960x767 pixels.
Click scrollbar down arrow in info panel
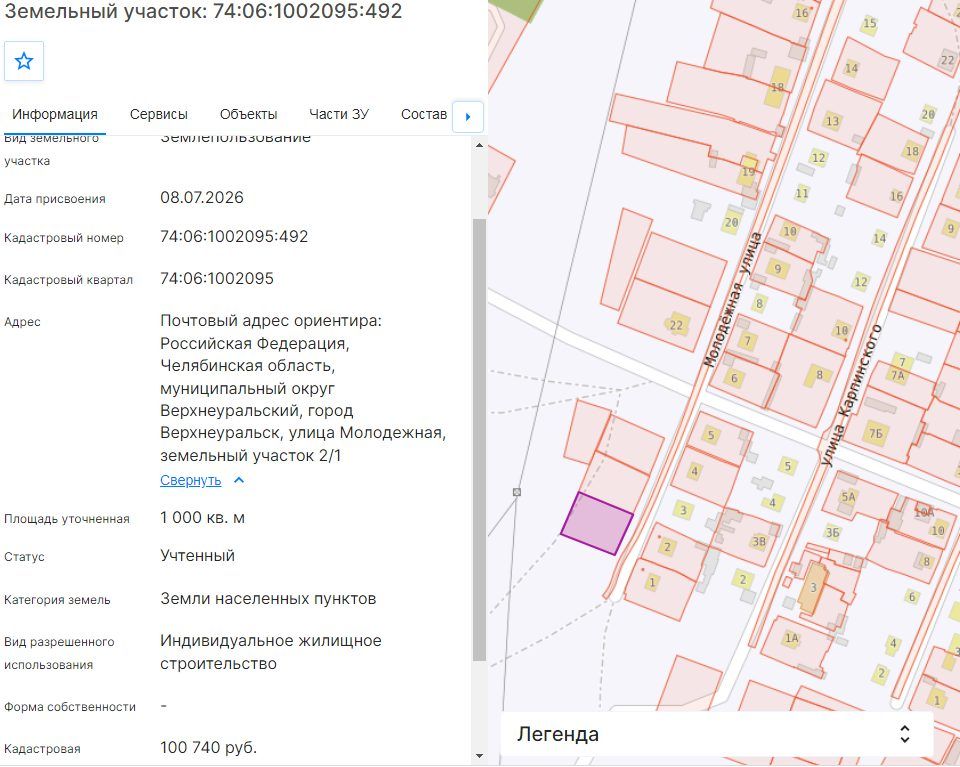479,757
